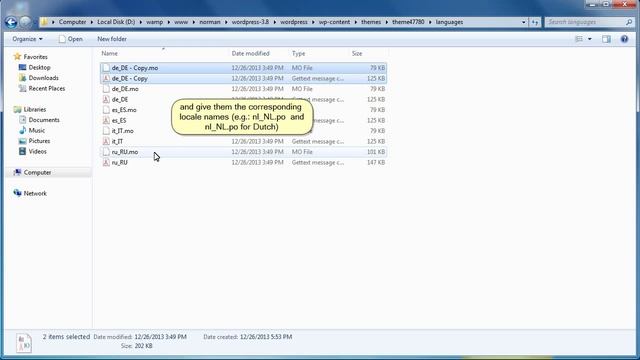Screen dimensions: 640x360
Task: Go back with the Back arrow button
Action: 11,22
